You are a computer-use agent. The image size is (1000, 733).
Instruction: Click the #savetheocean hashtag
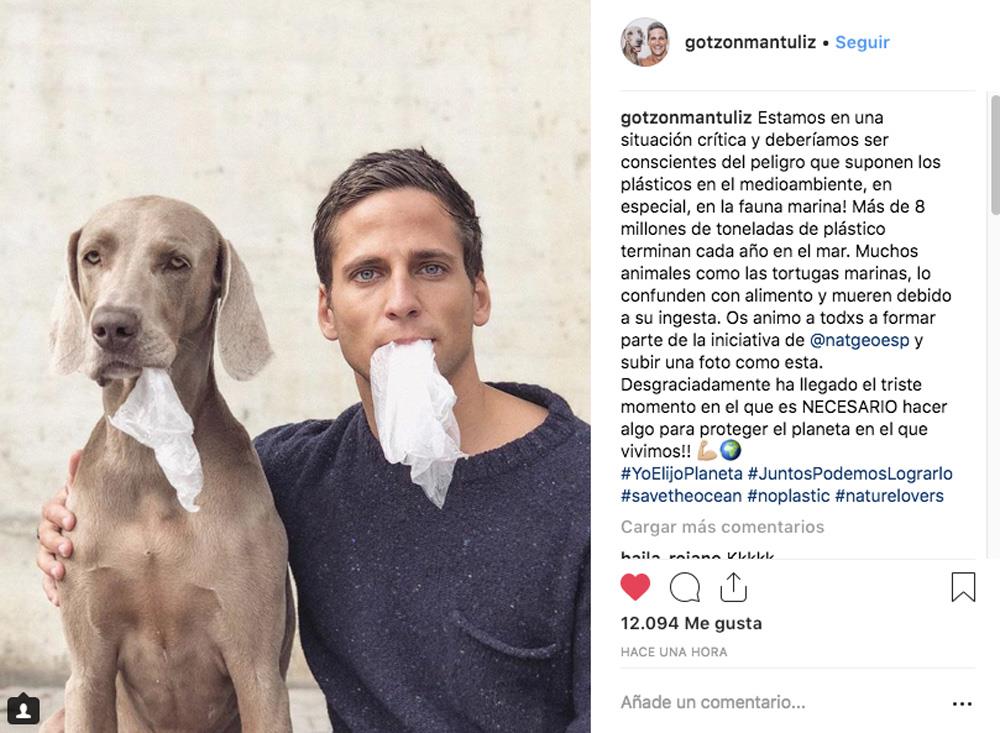[681, 496]
